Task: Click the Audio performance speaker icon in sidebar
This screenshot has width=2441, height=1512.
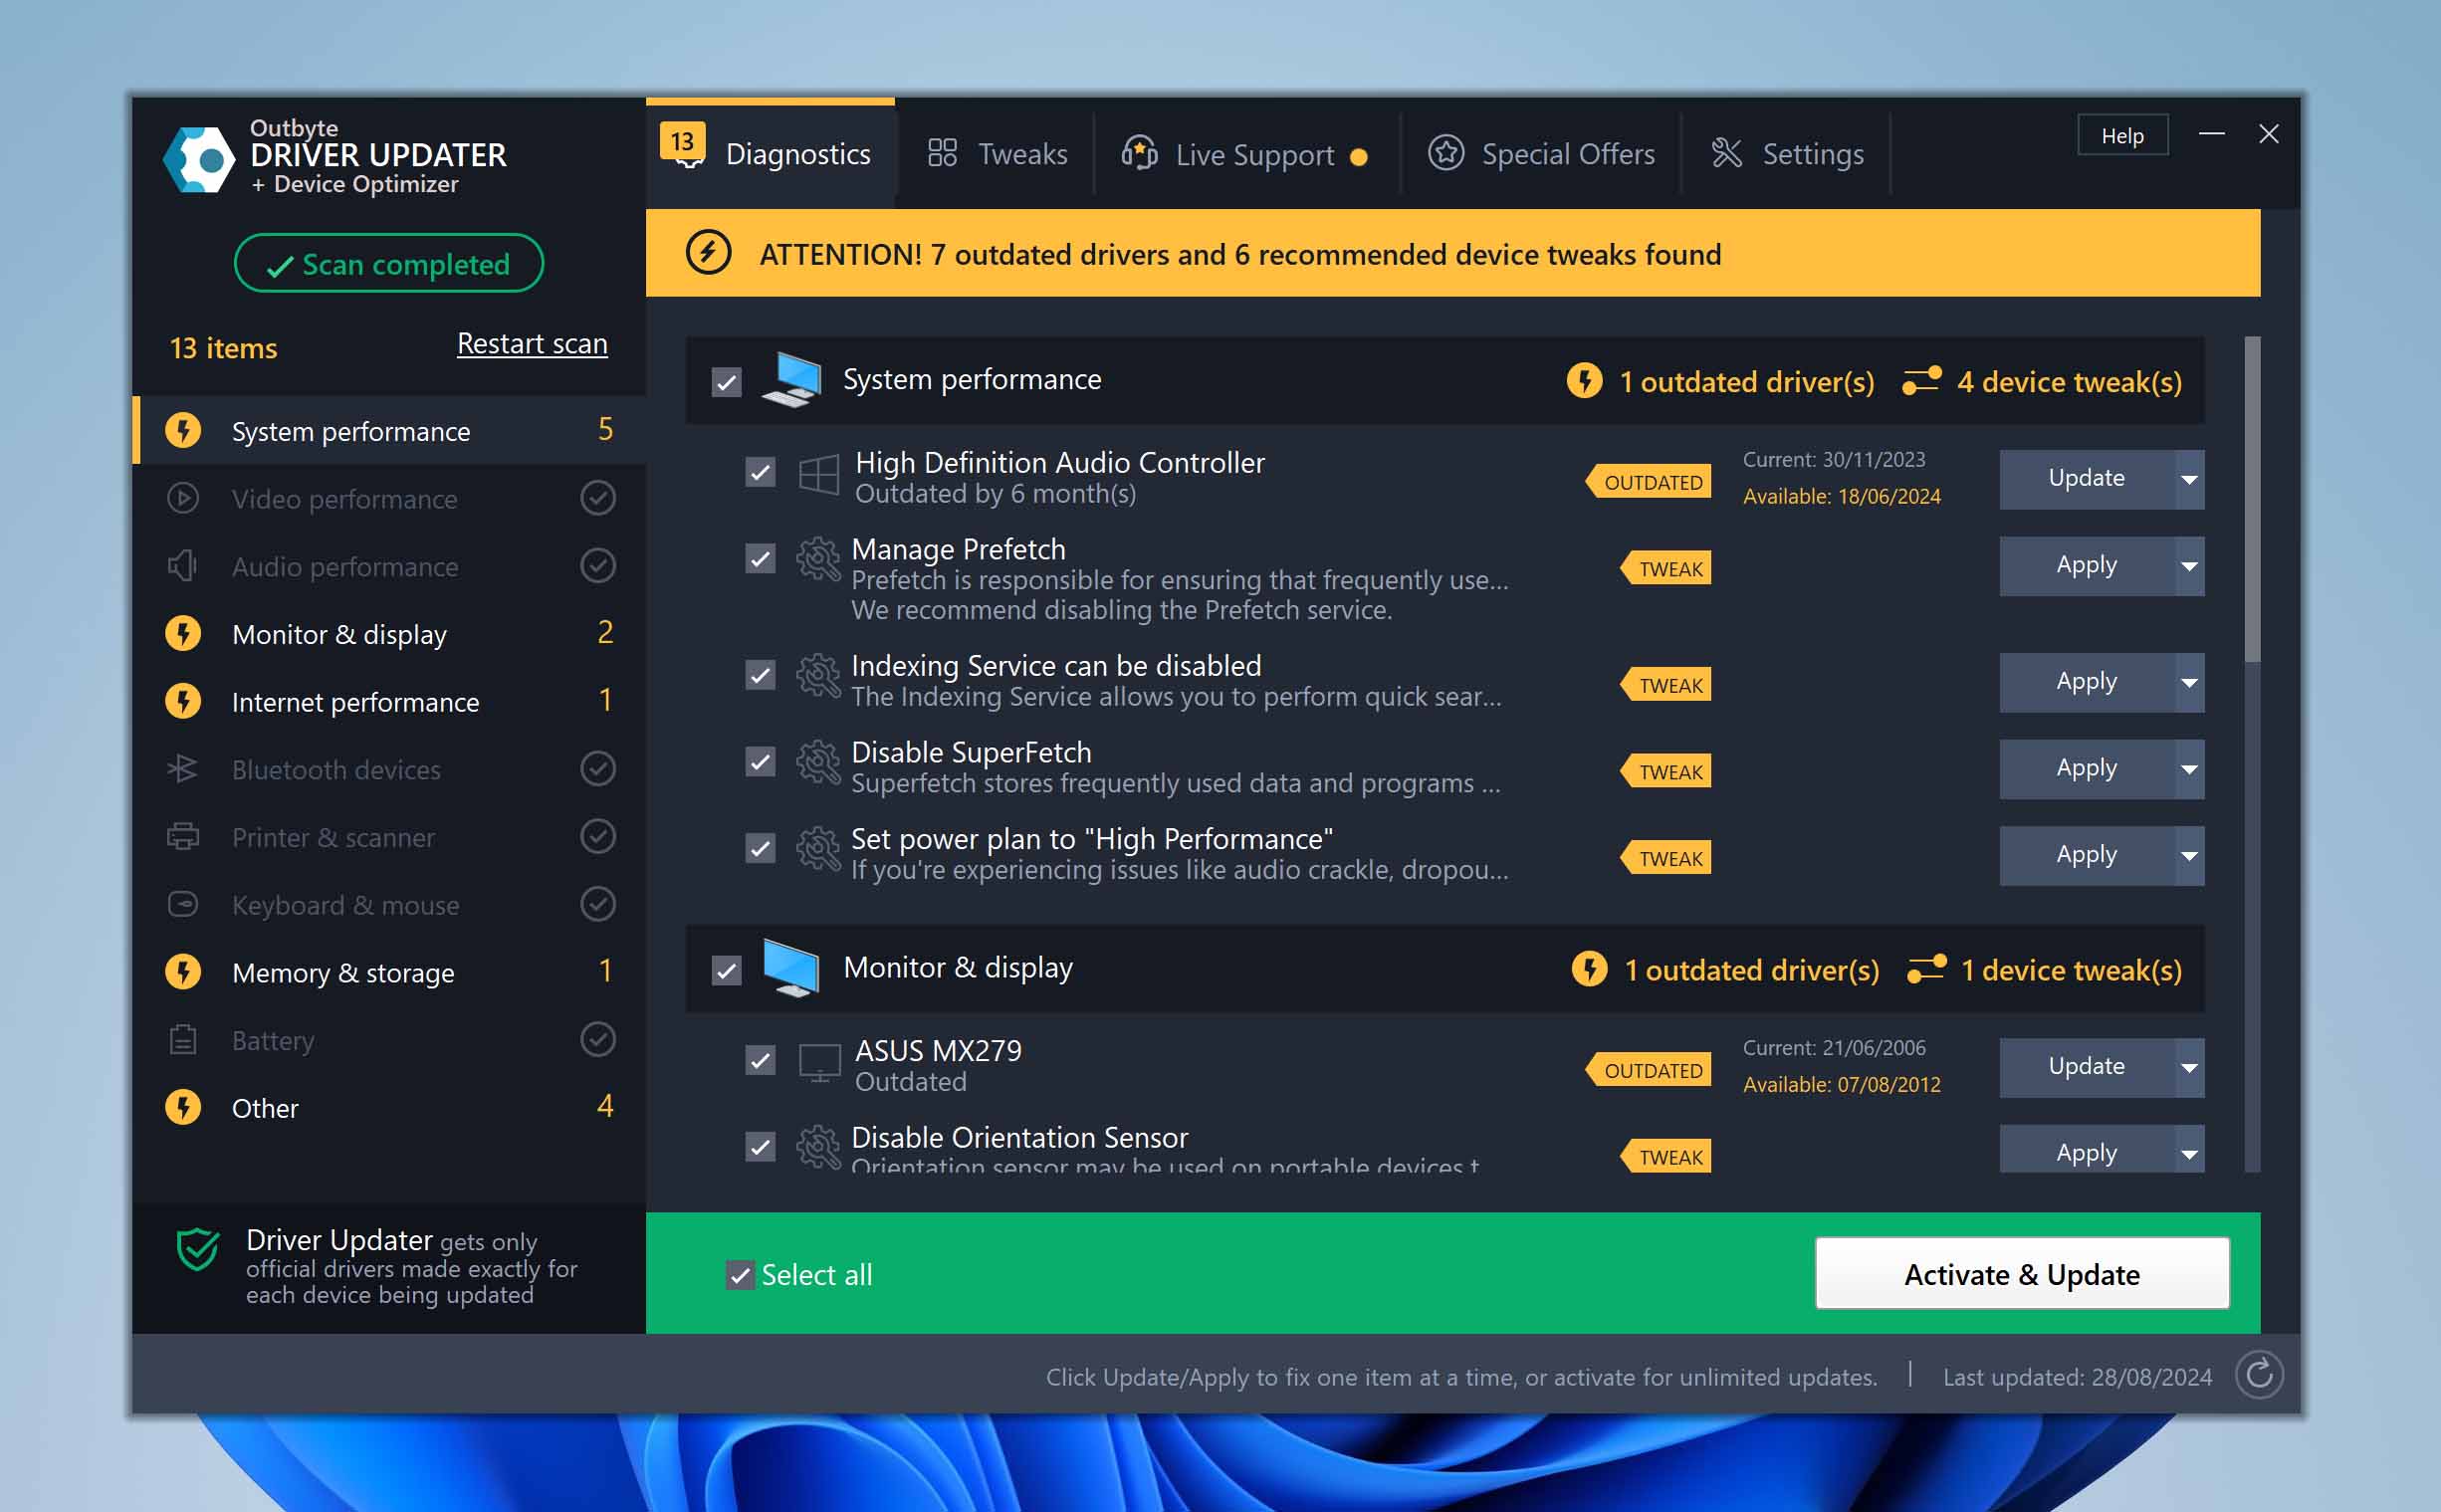Action: click(182, 566)
